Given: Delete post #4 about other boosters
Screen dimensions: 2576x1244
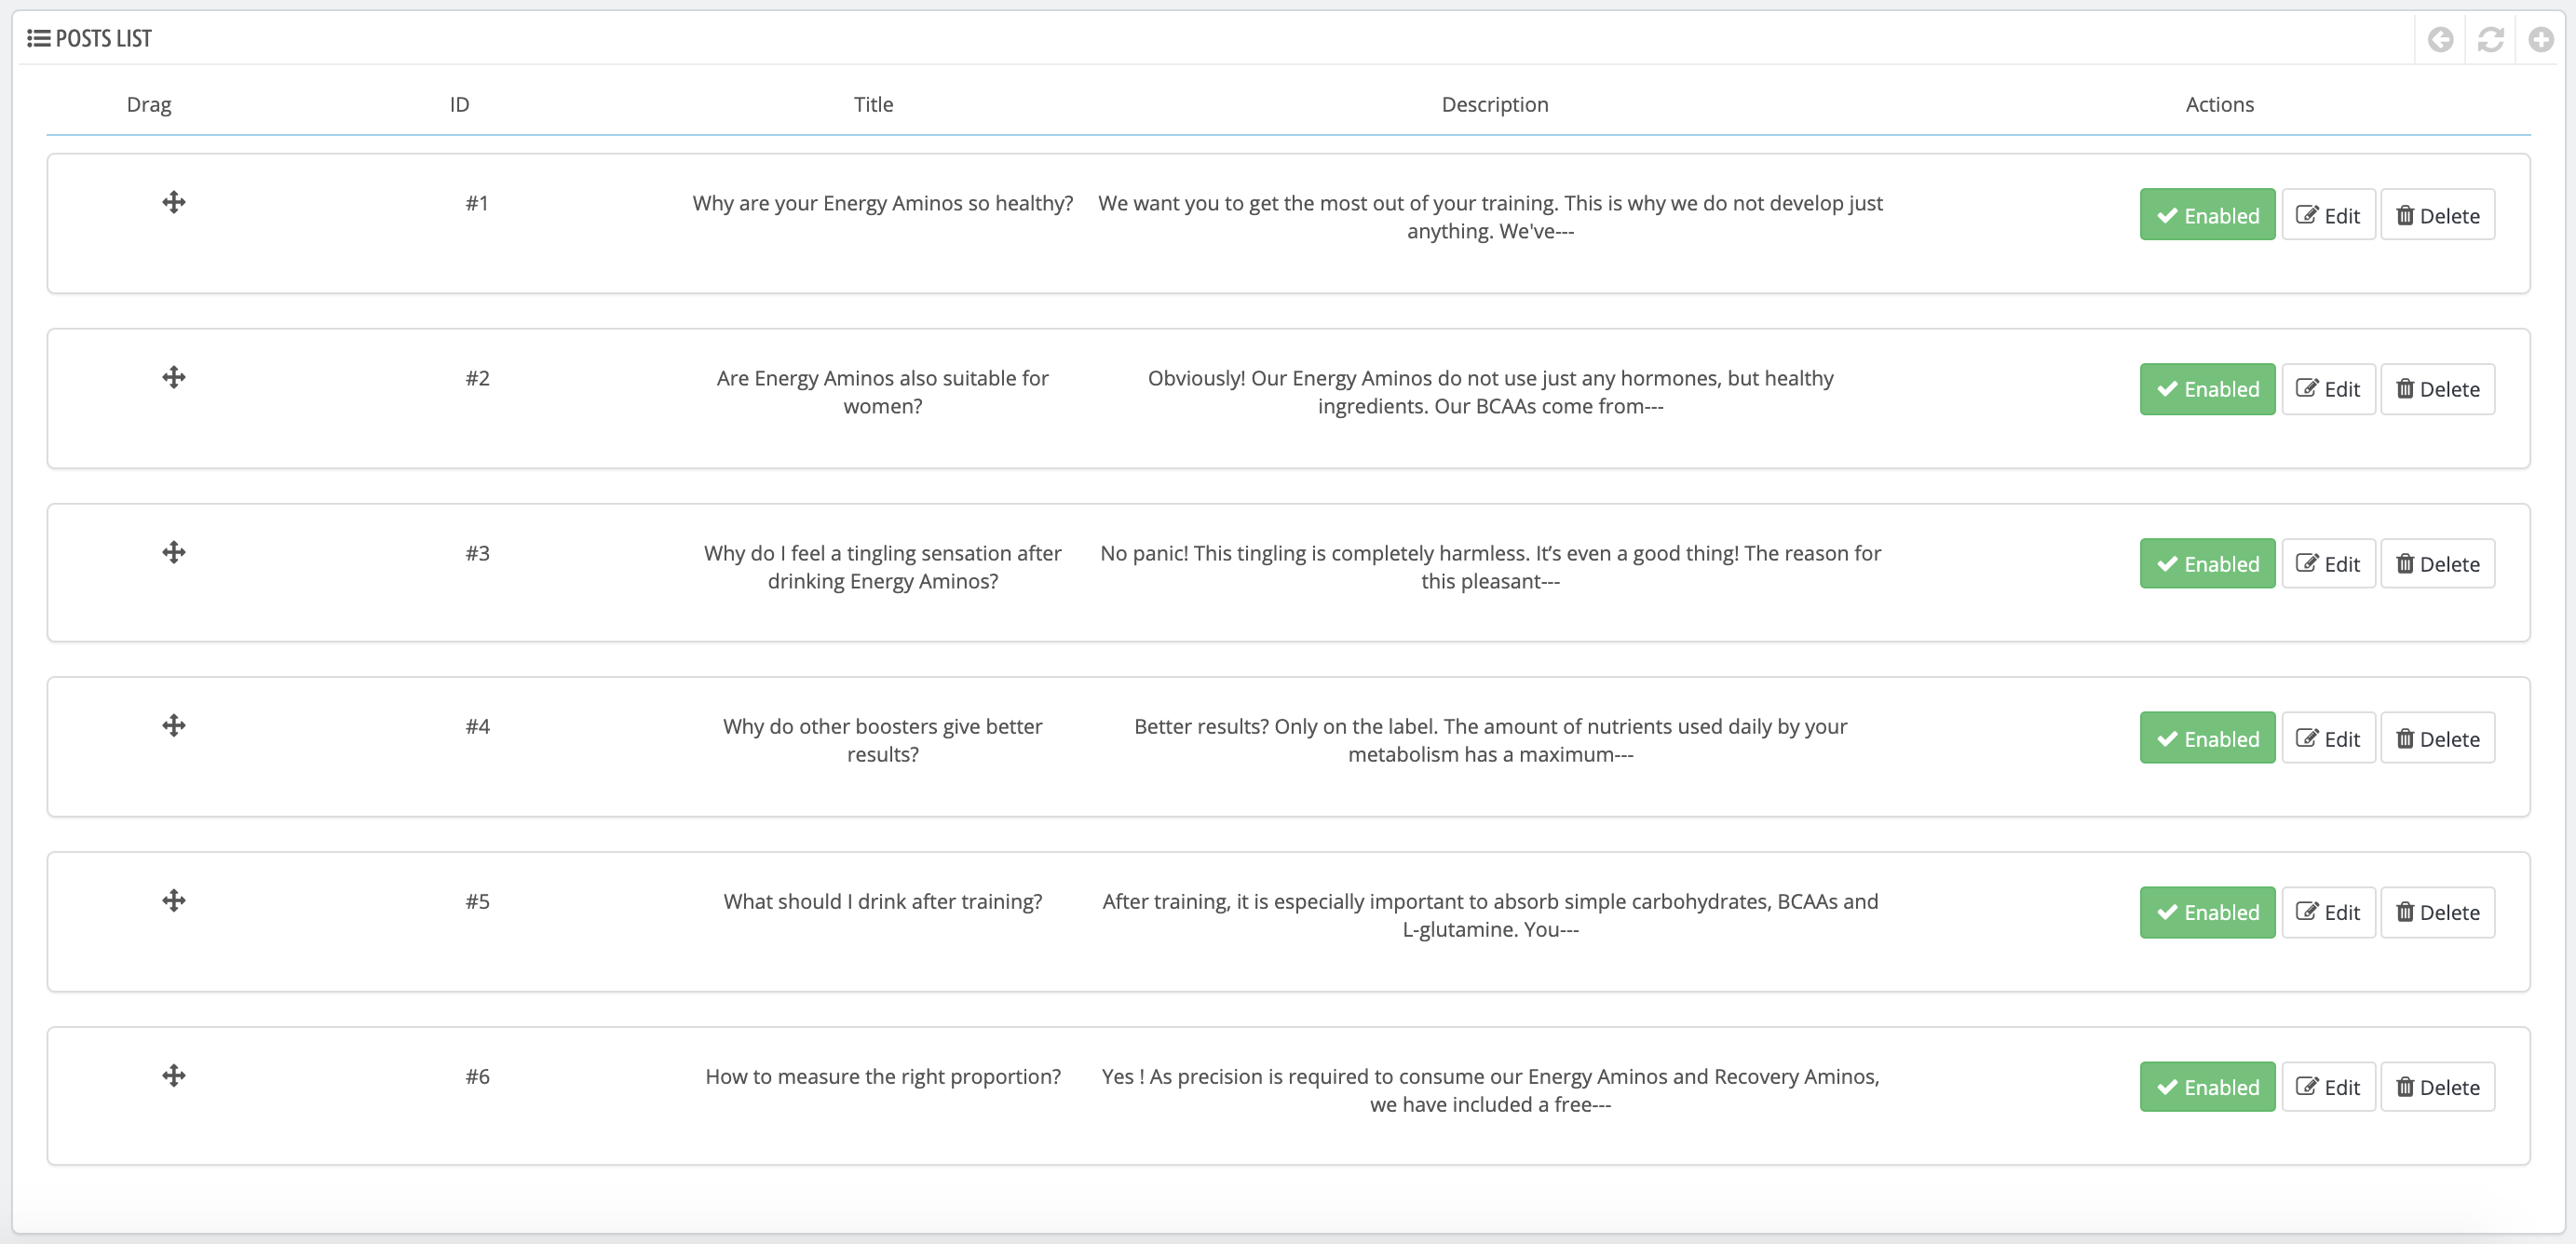Looking at the screenshot, I should [x=2437, y=738].
